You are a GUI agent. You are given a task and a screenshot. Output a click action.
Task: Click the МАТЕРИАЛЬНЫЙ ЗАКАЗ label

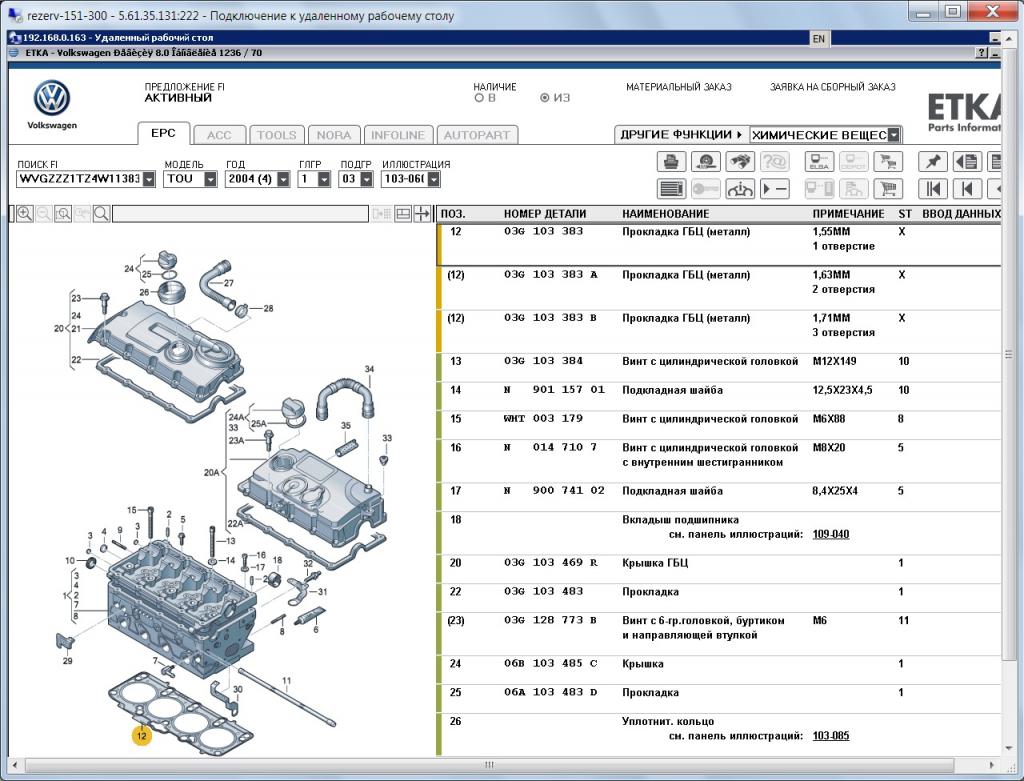point(679,87)
